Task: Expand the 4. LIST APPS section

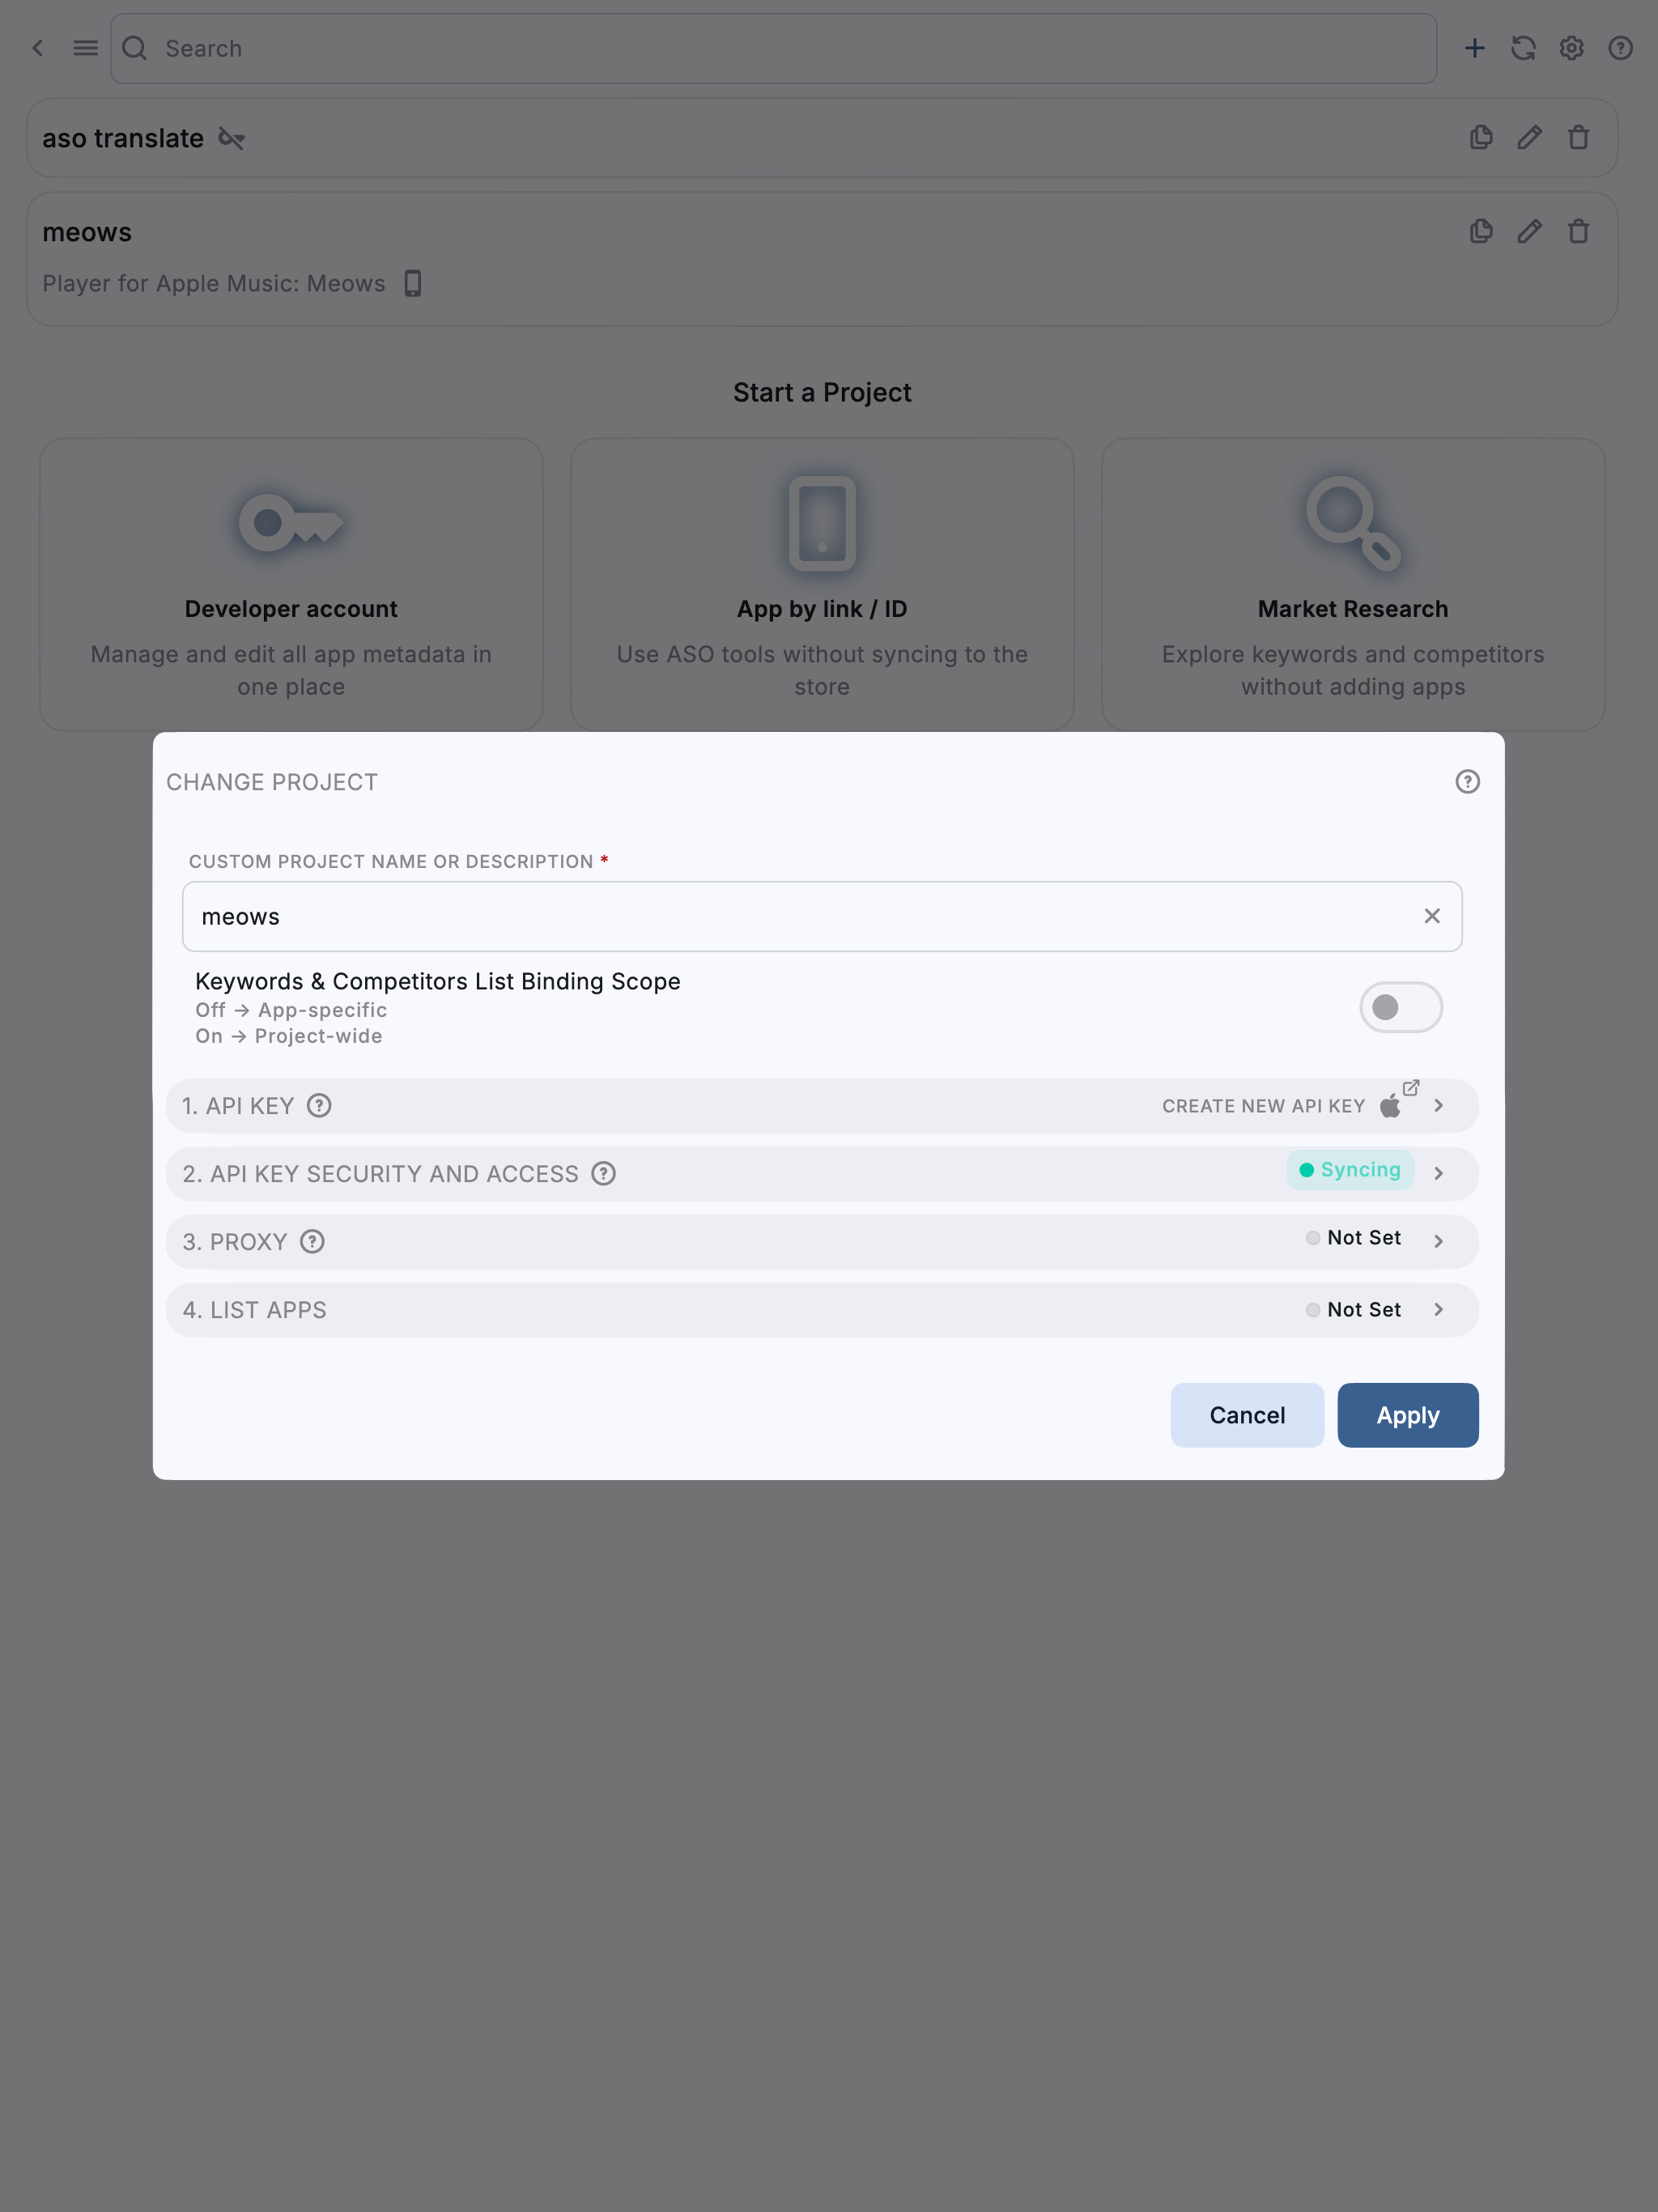Action: pyautogui.click(x=1438, y=1310)
